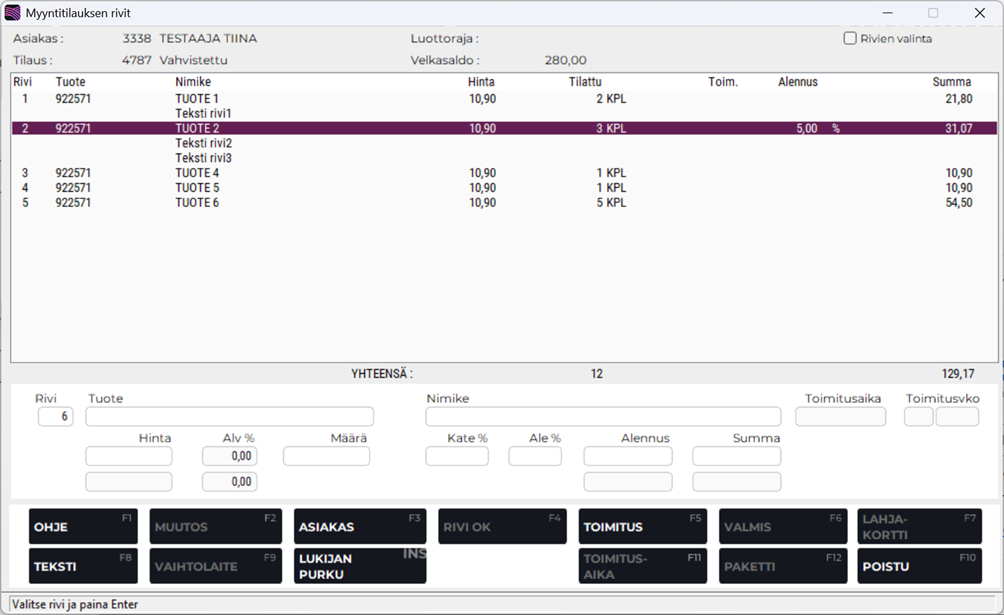Click the LUKIJAN PURKU button
This screenshot has width=1004, height=615.
pos(359,566)
